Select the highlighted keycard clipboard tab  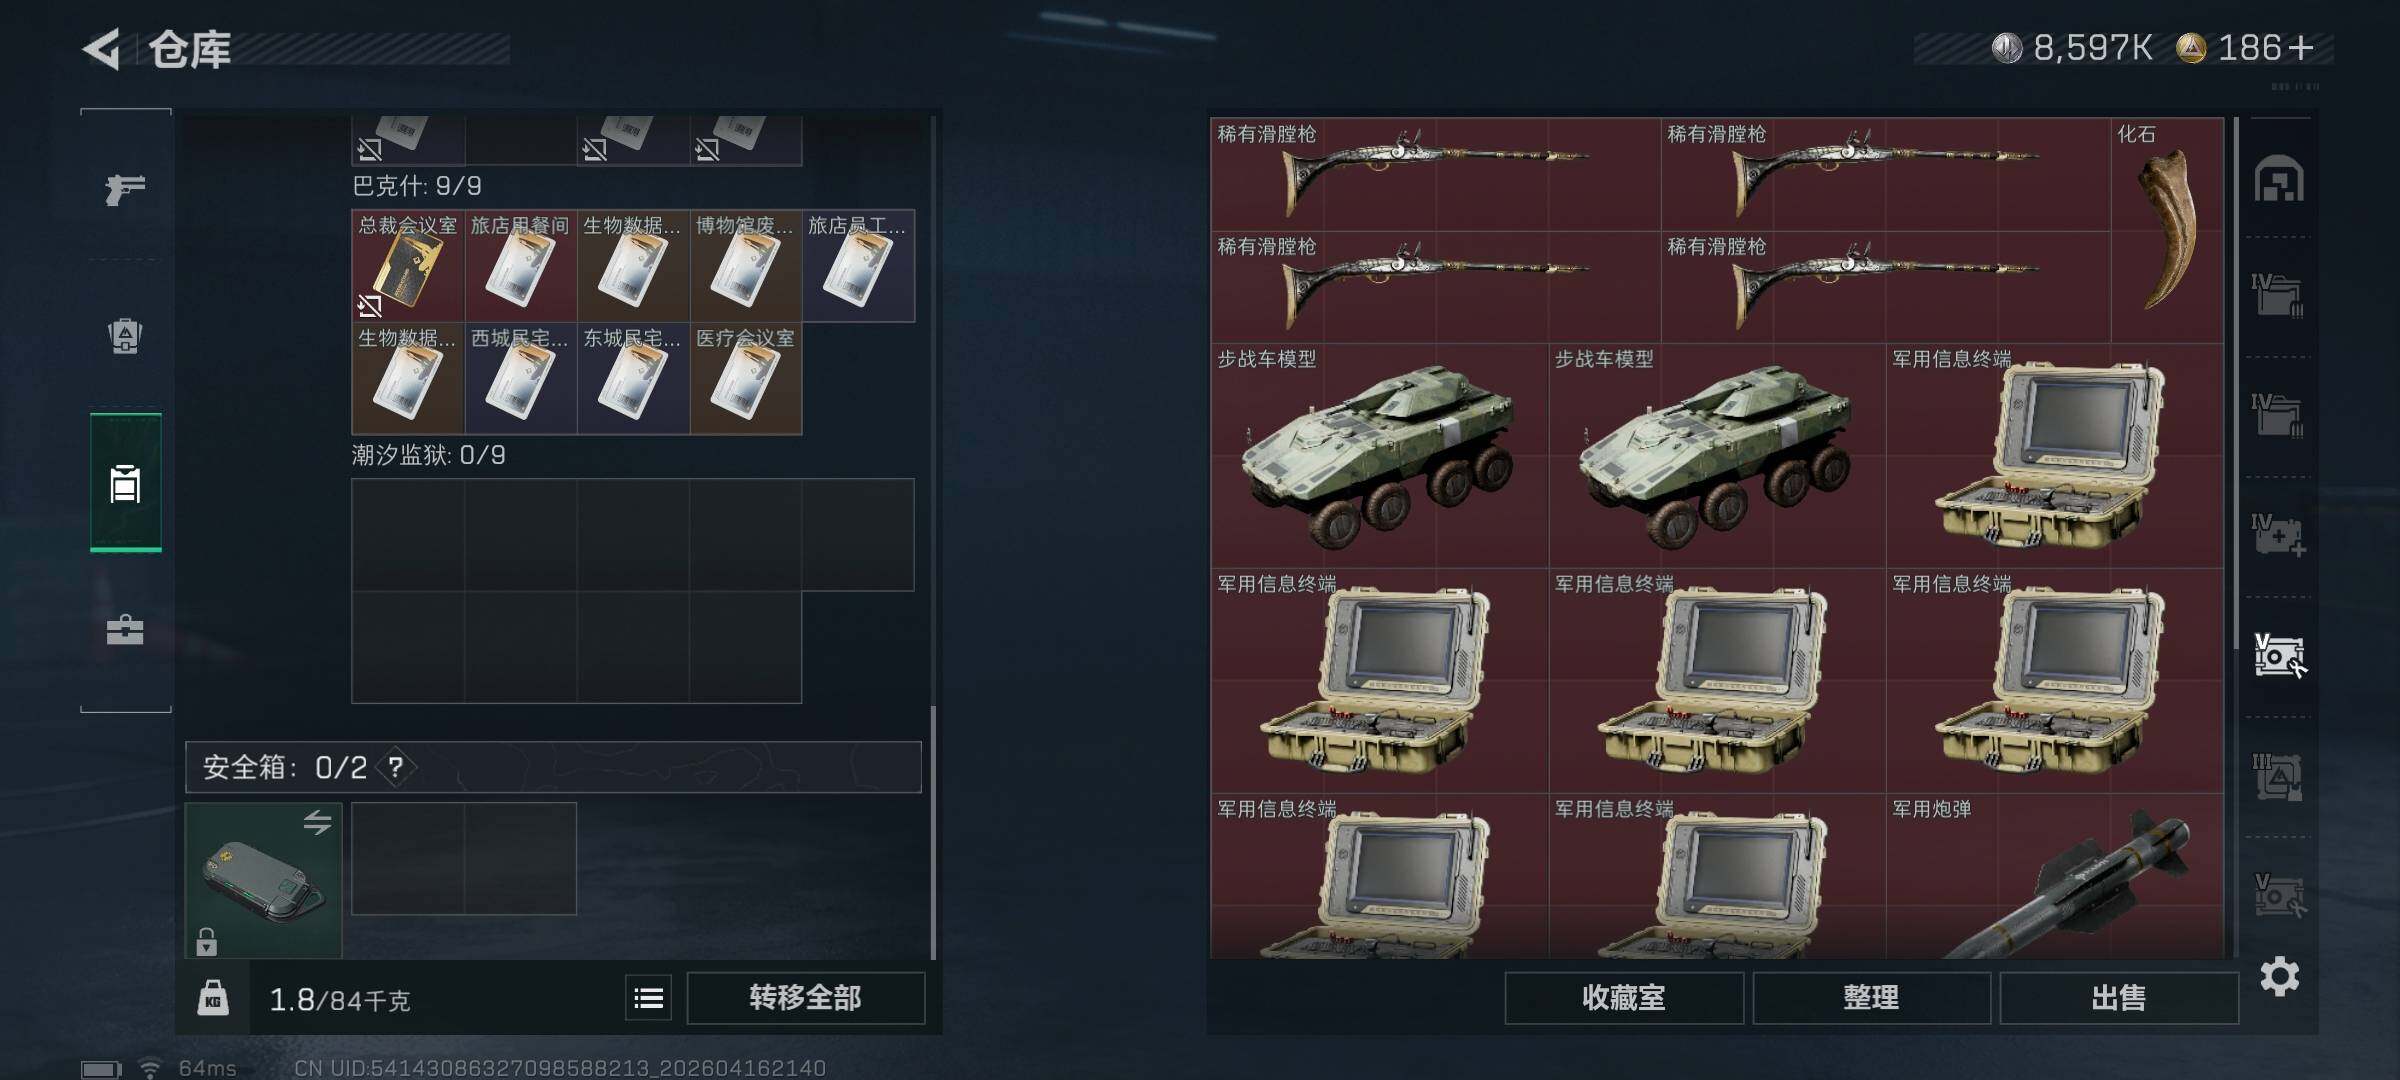click(125, 483)
